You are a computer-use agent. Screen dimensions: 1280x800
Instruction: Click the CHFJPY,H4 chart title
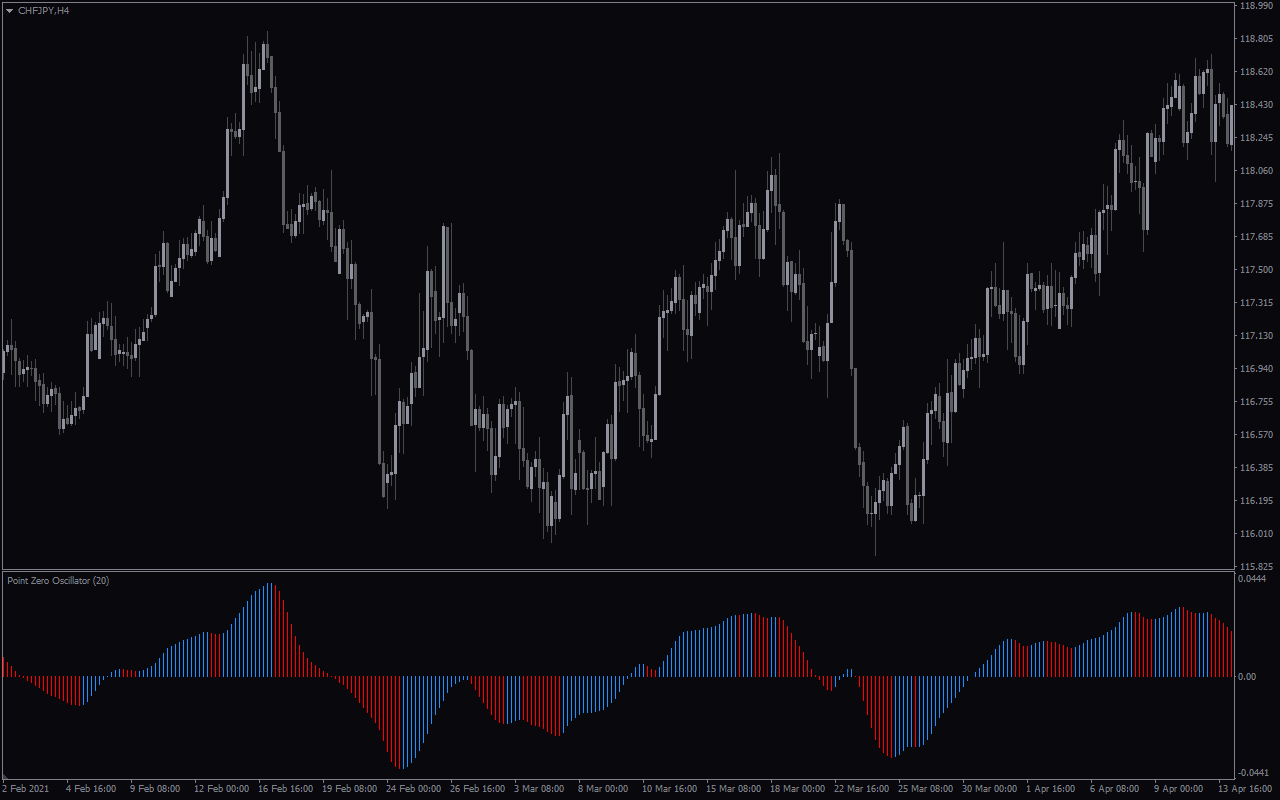(44, 10)
